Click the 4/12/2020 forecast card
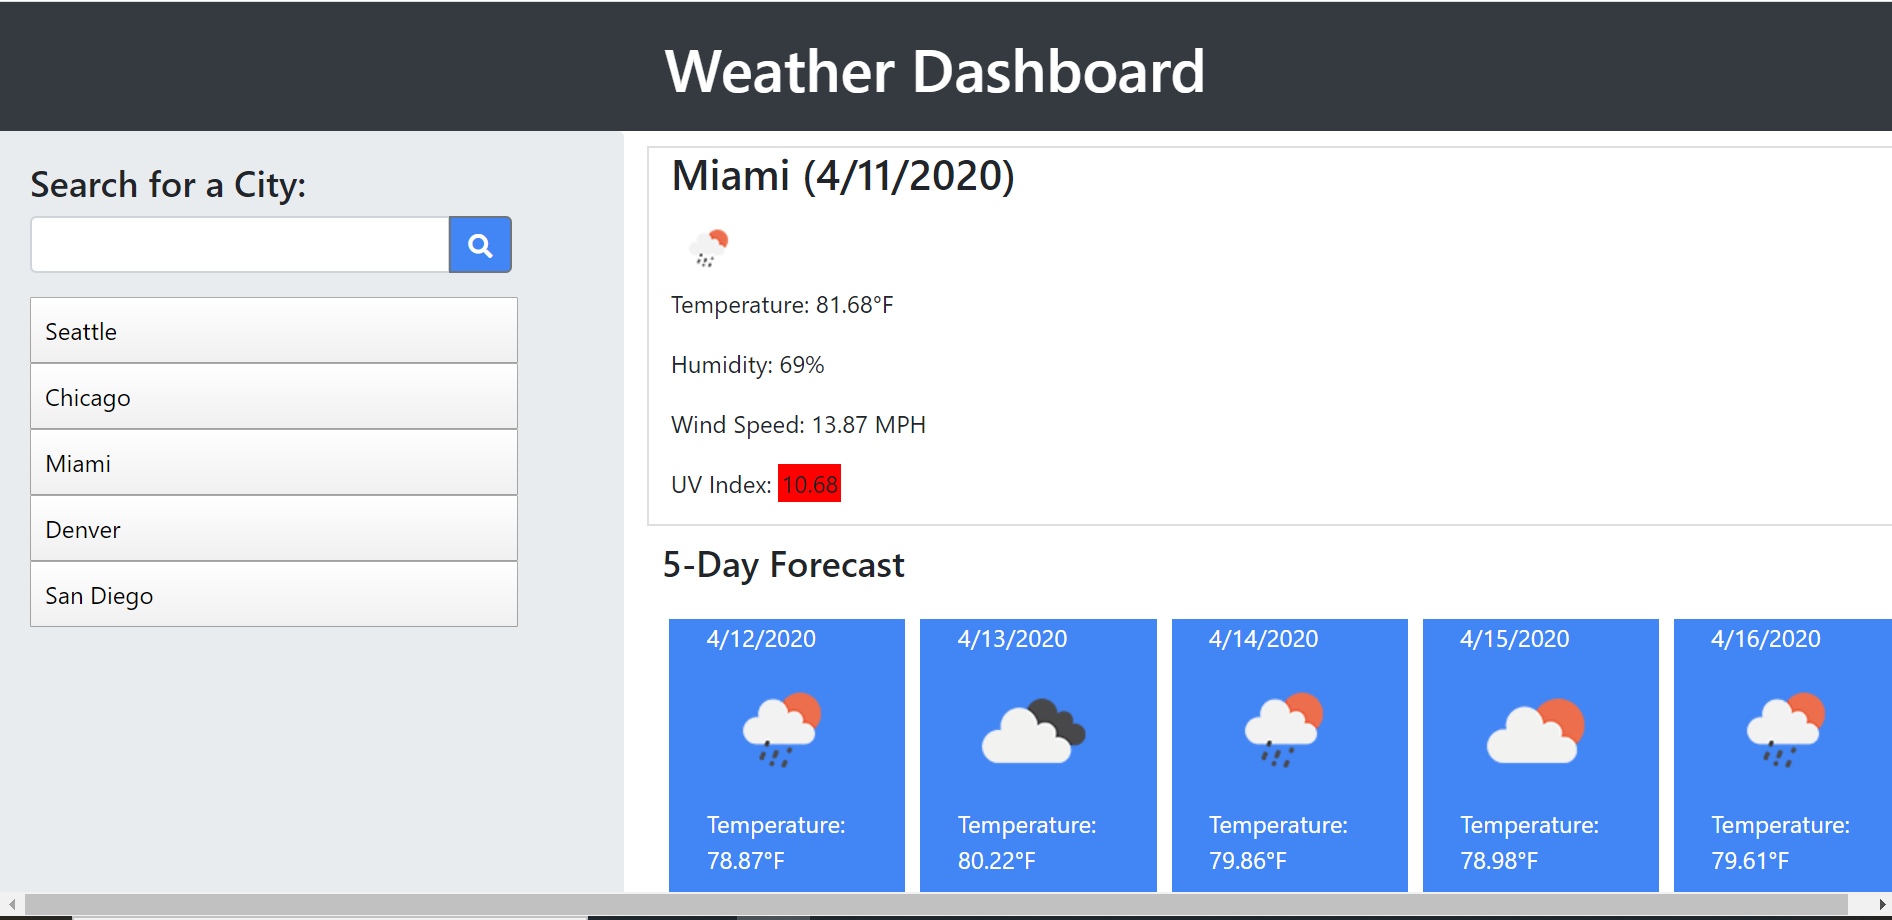This screenshot has height=920, width=1892. pyautogui.click(x=785, y=755)
